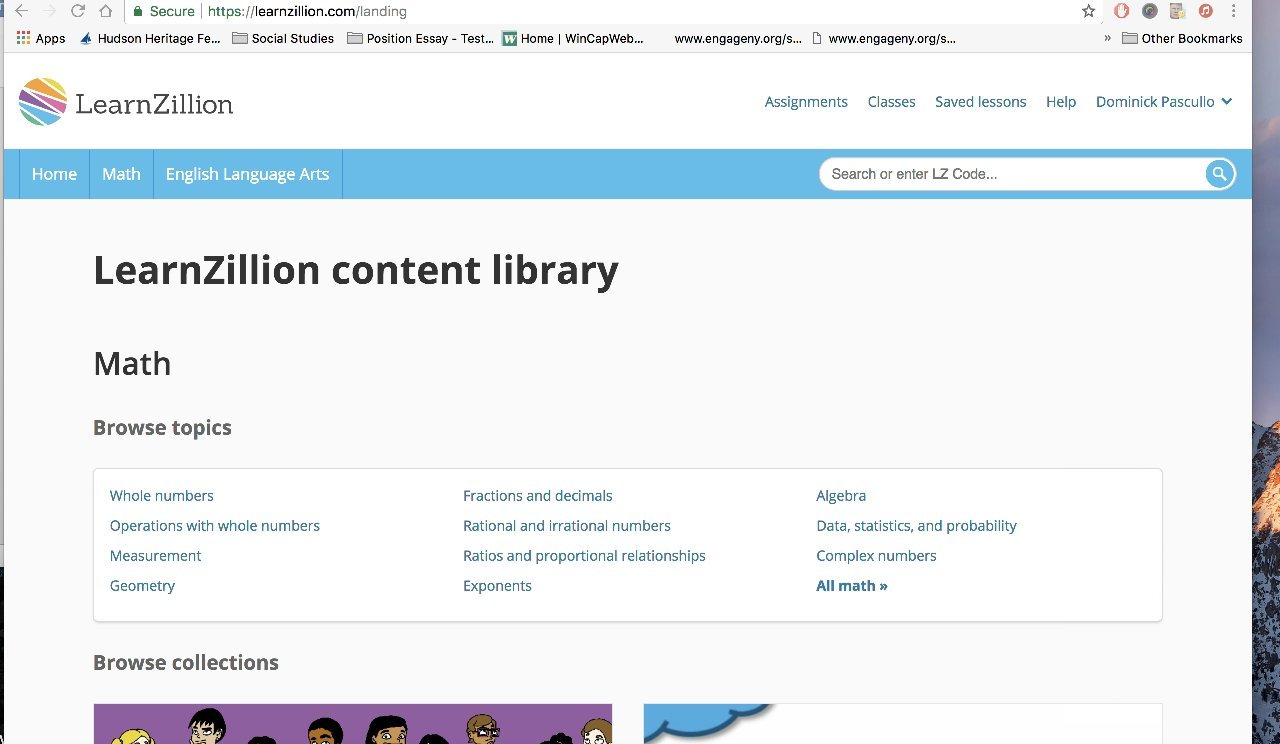1280x744 pixels.
Task: Click the All math link
Action: (x=851, y=585)
